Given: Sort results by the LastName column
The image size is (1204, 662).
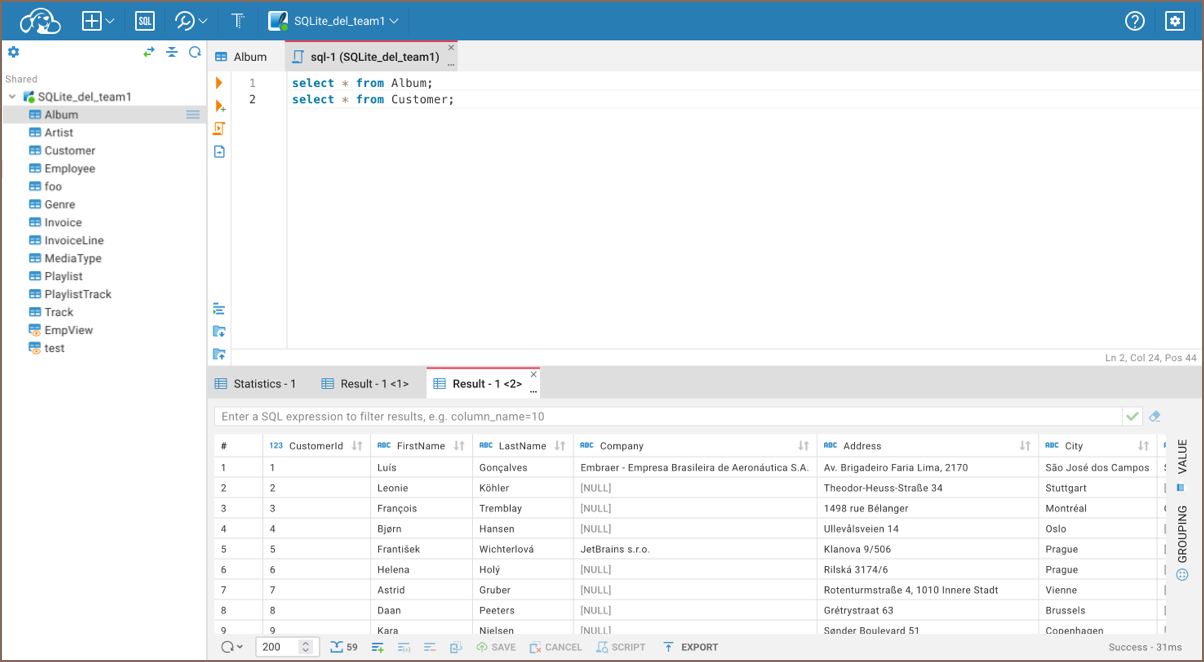Looking at the screenshot, I should tap(560, 446).
